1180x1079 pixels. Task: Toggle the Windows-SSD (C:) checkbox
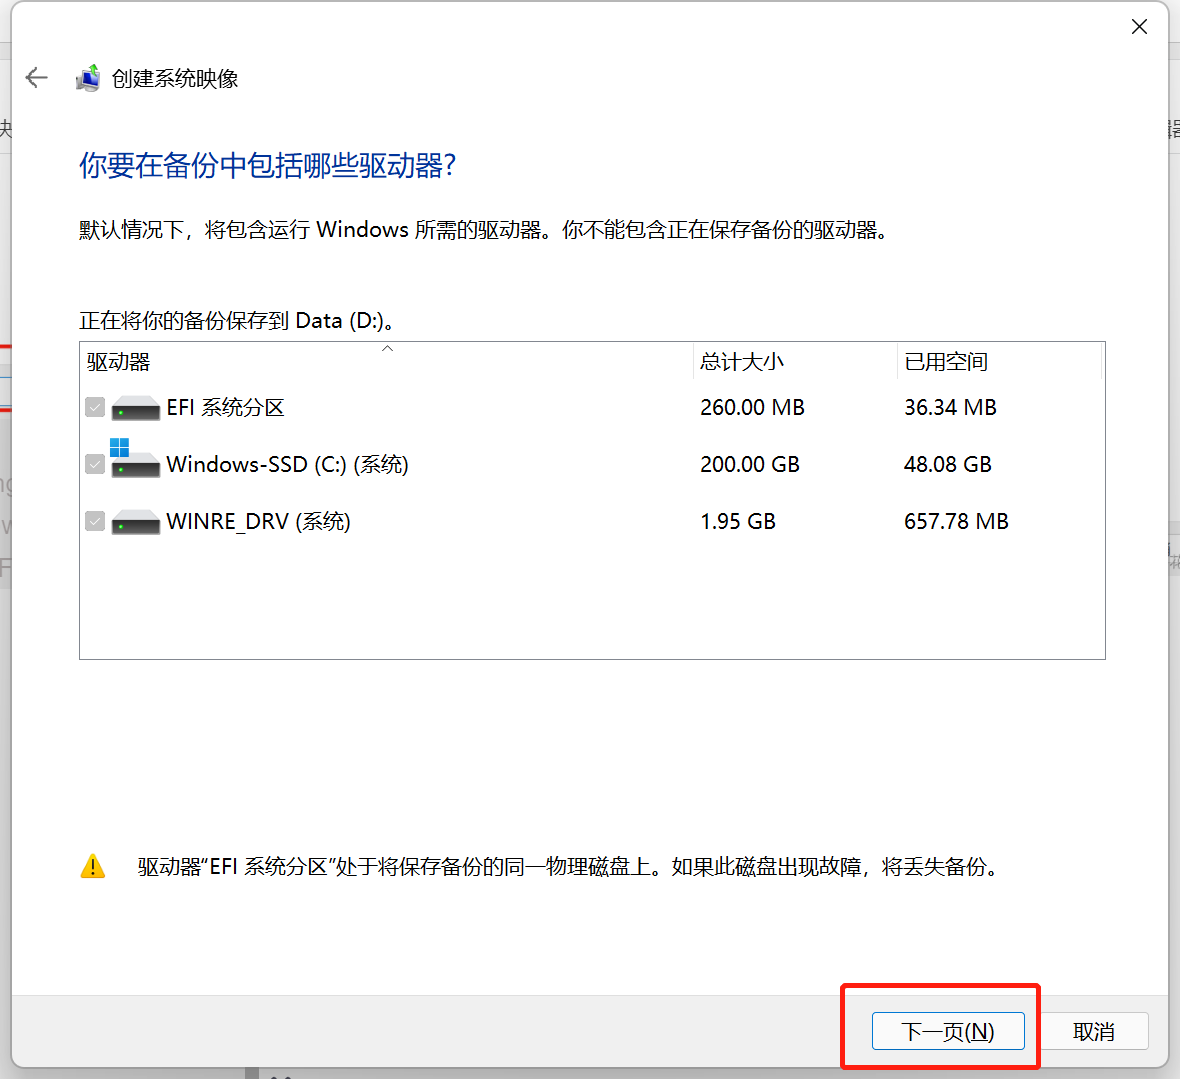point(95,464)
